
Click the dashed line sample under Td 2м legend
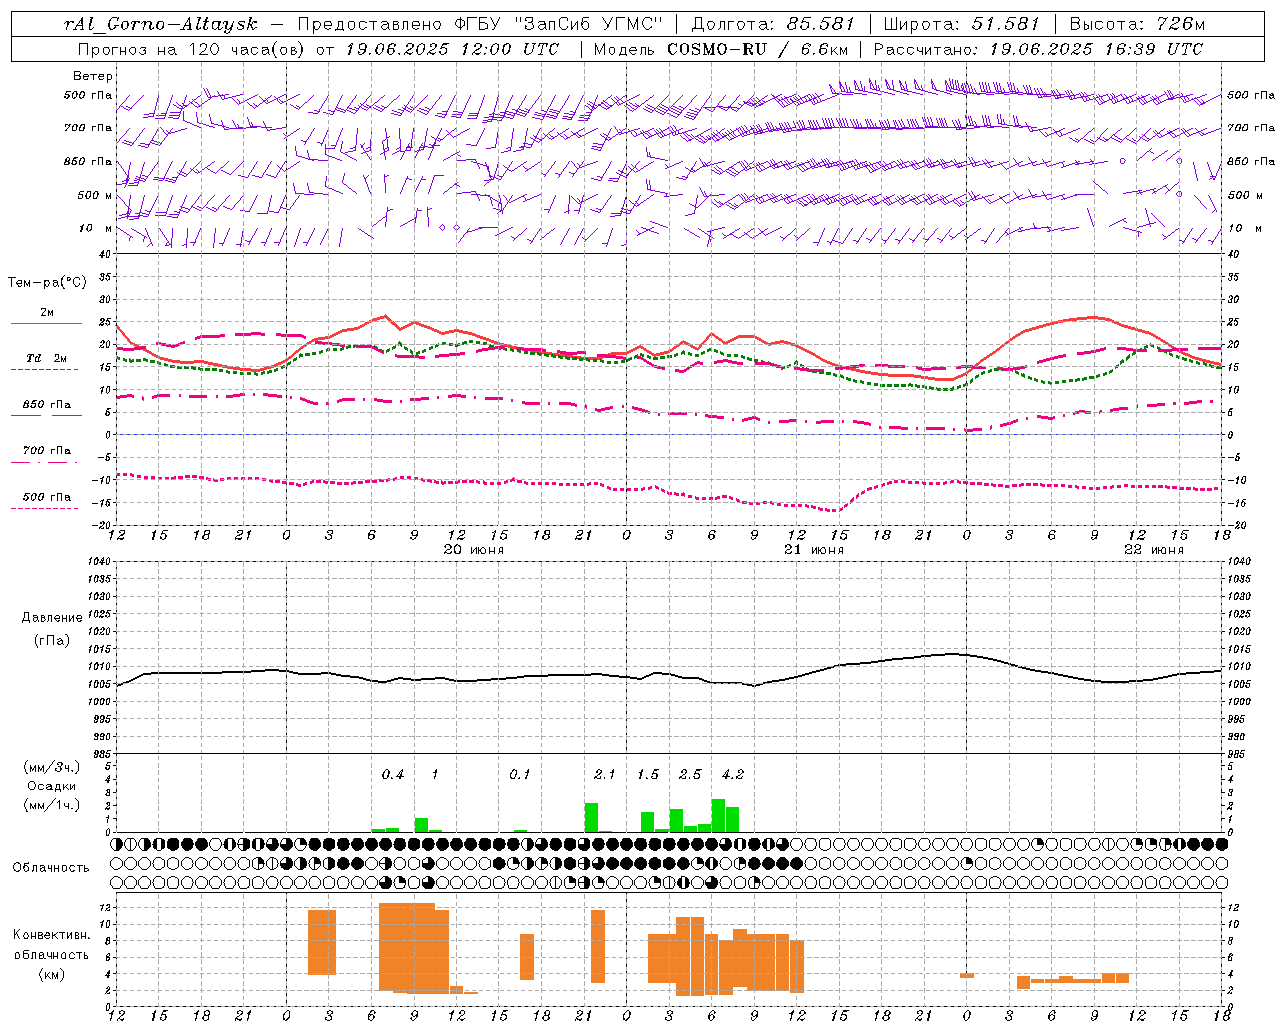coord(44,370)
